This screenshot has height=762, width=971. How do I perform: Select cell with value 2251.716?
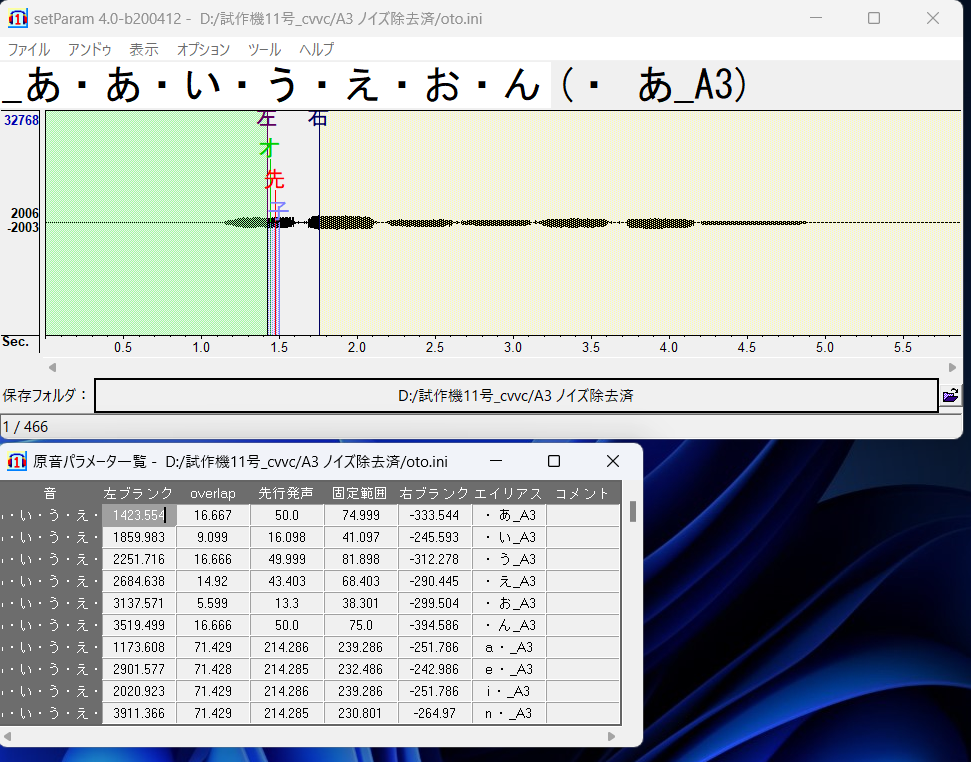[x=139, y=559]
